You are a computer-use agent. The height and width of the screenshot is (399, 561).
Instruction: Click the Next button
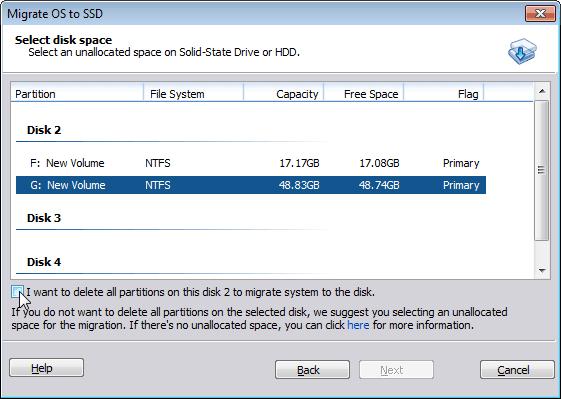(396, 370)
